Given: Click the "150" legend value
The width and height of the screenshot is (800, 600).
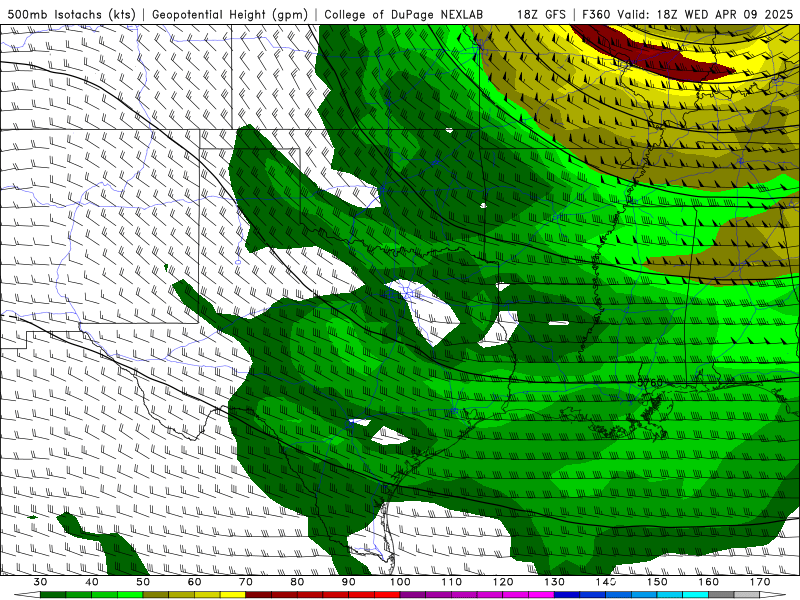Looking at the screenshot, I should pyautogui.click(x=657, y=582).
